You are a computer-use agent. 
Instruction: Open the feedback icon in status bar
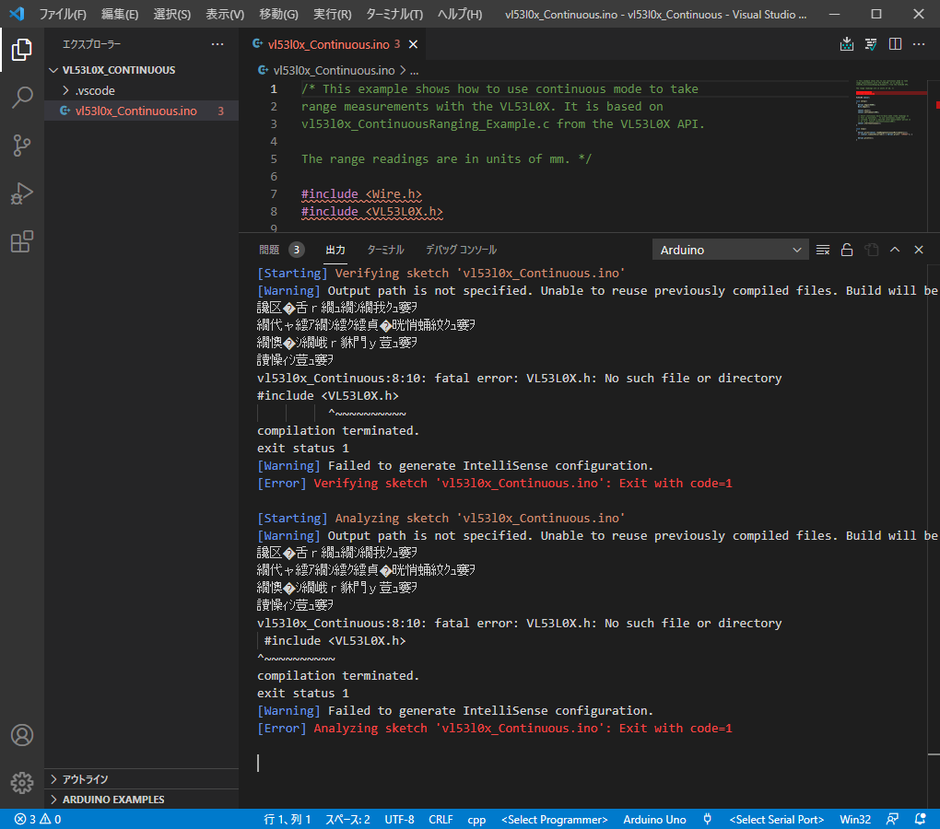(892, 819)
